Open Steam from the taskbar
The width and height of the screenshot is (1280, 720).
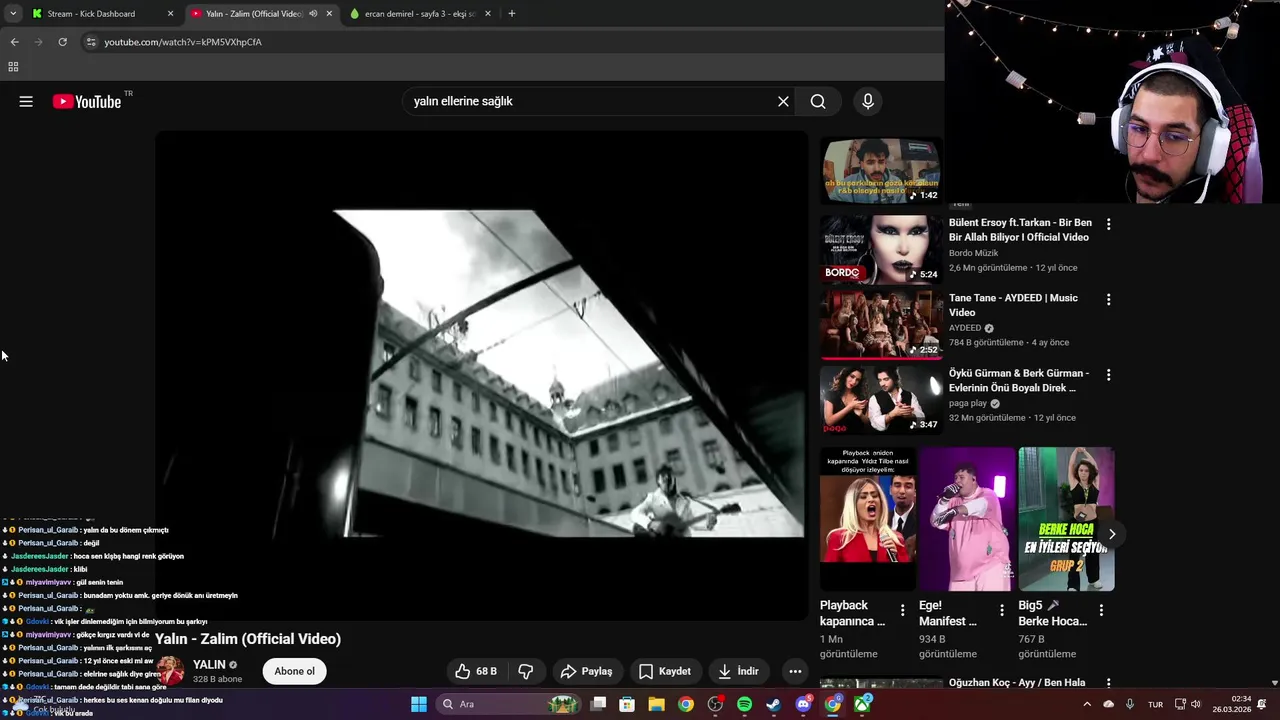(773, 704)
